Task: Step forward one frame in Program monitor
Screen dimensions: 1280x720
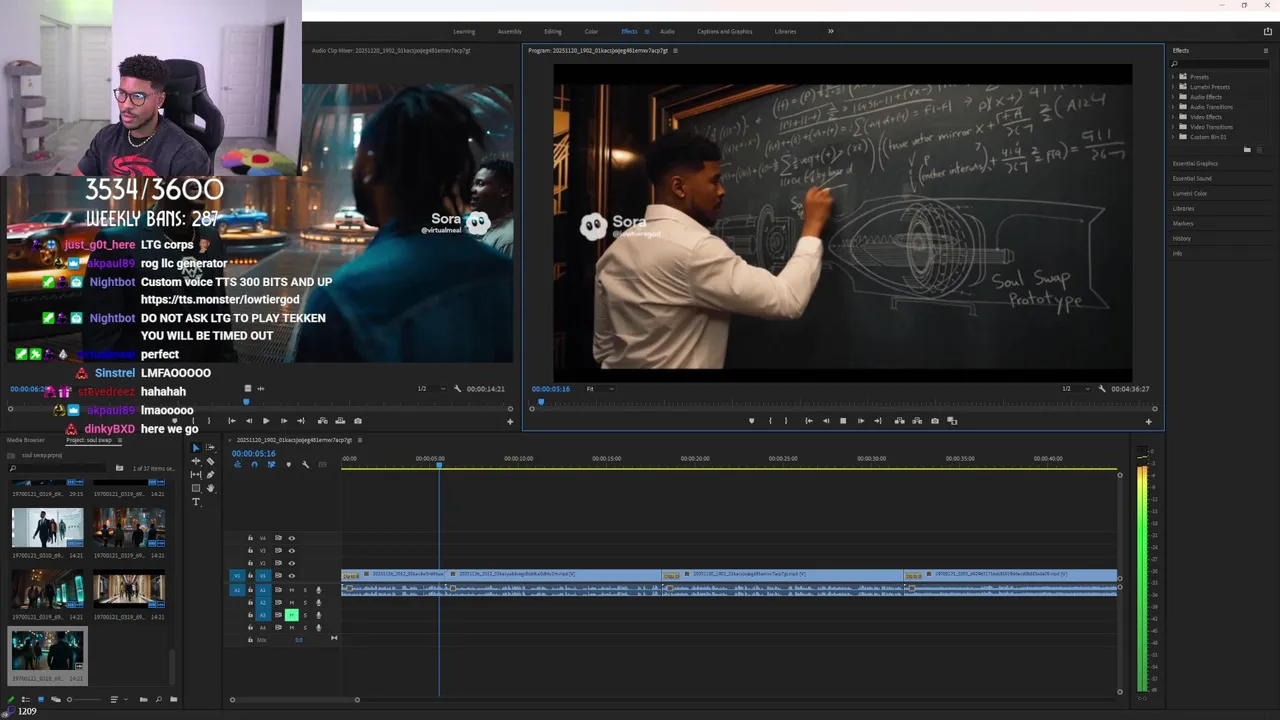Action: [x=861, y=421]
